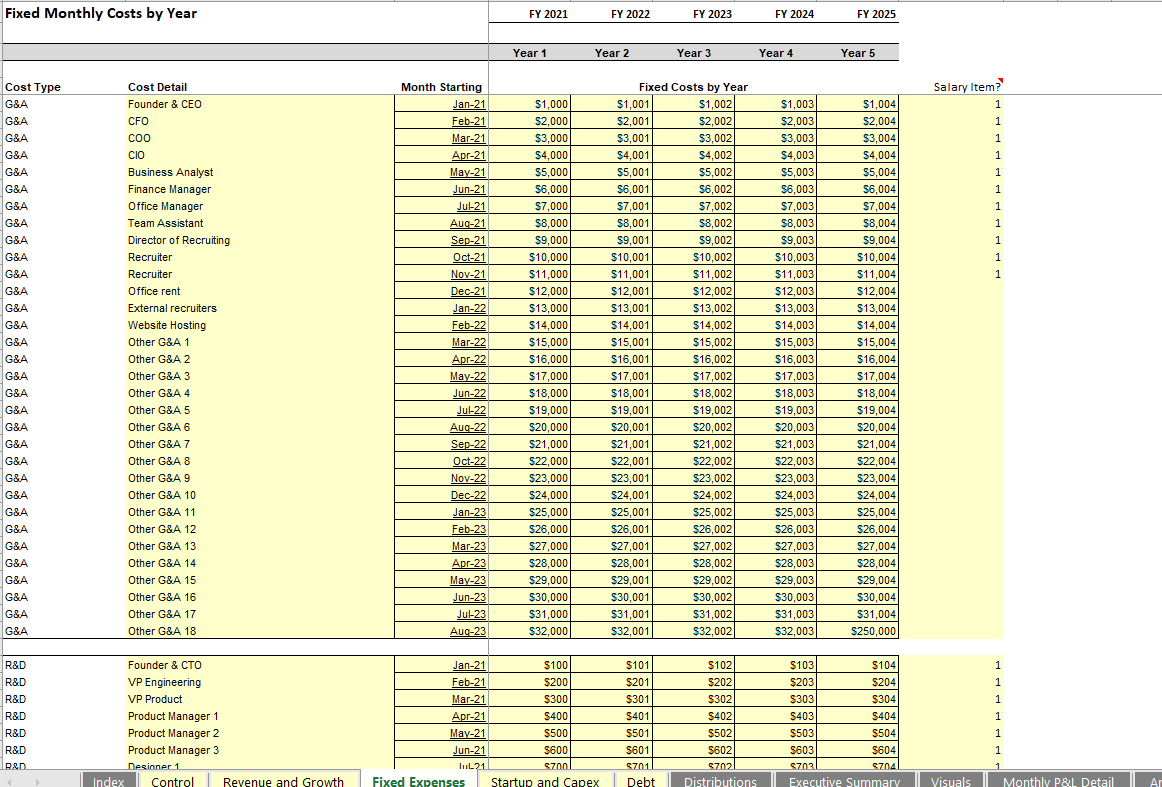Select the Month Starting header cell
Image resolution: width=1162 pixels, height=787 pixels.
[x=441, y=87]
